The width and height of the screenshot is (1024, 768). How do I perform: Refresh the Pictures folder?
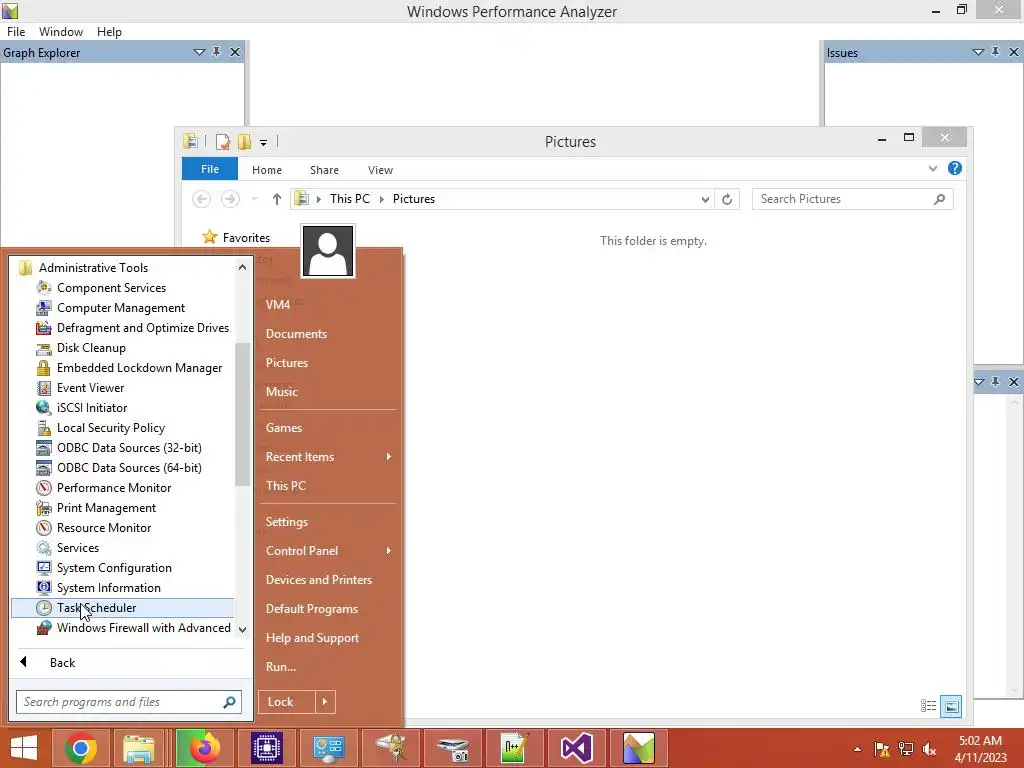(727, 199)
